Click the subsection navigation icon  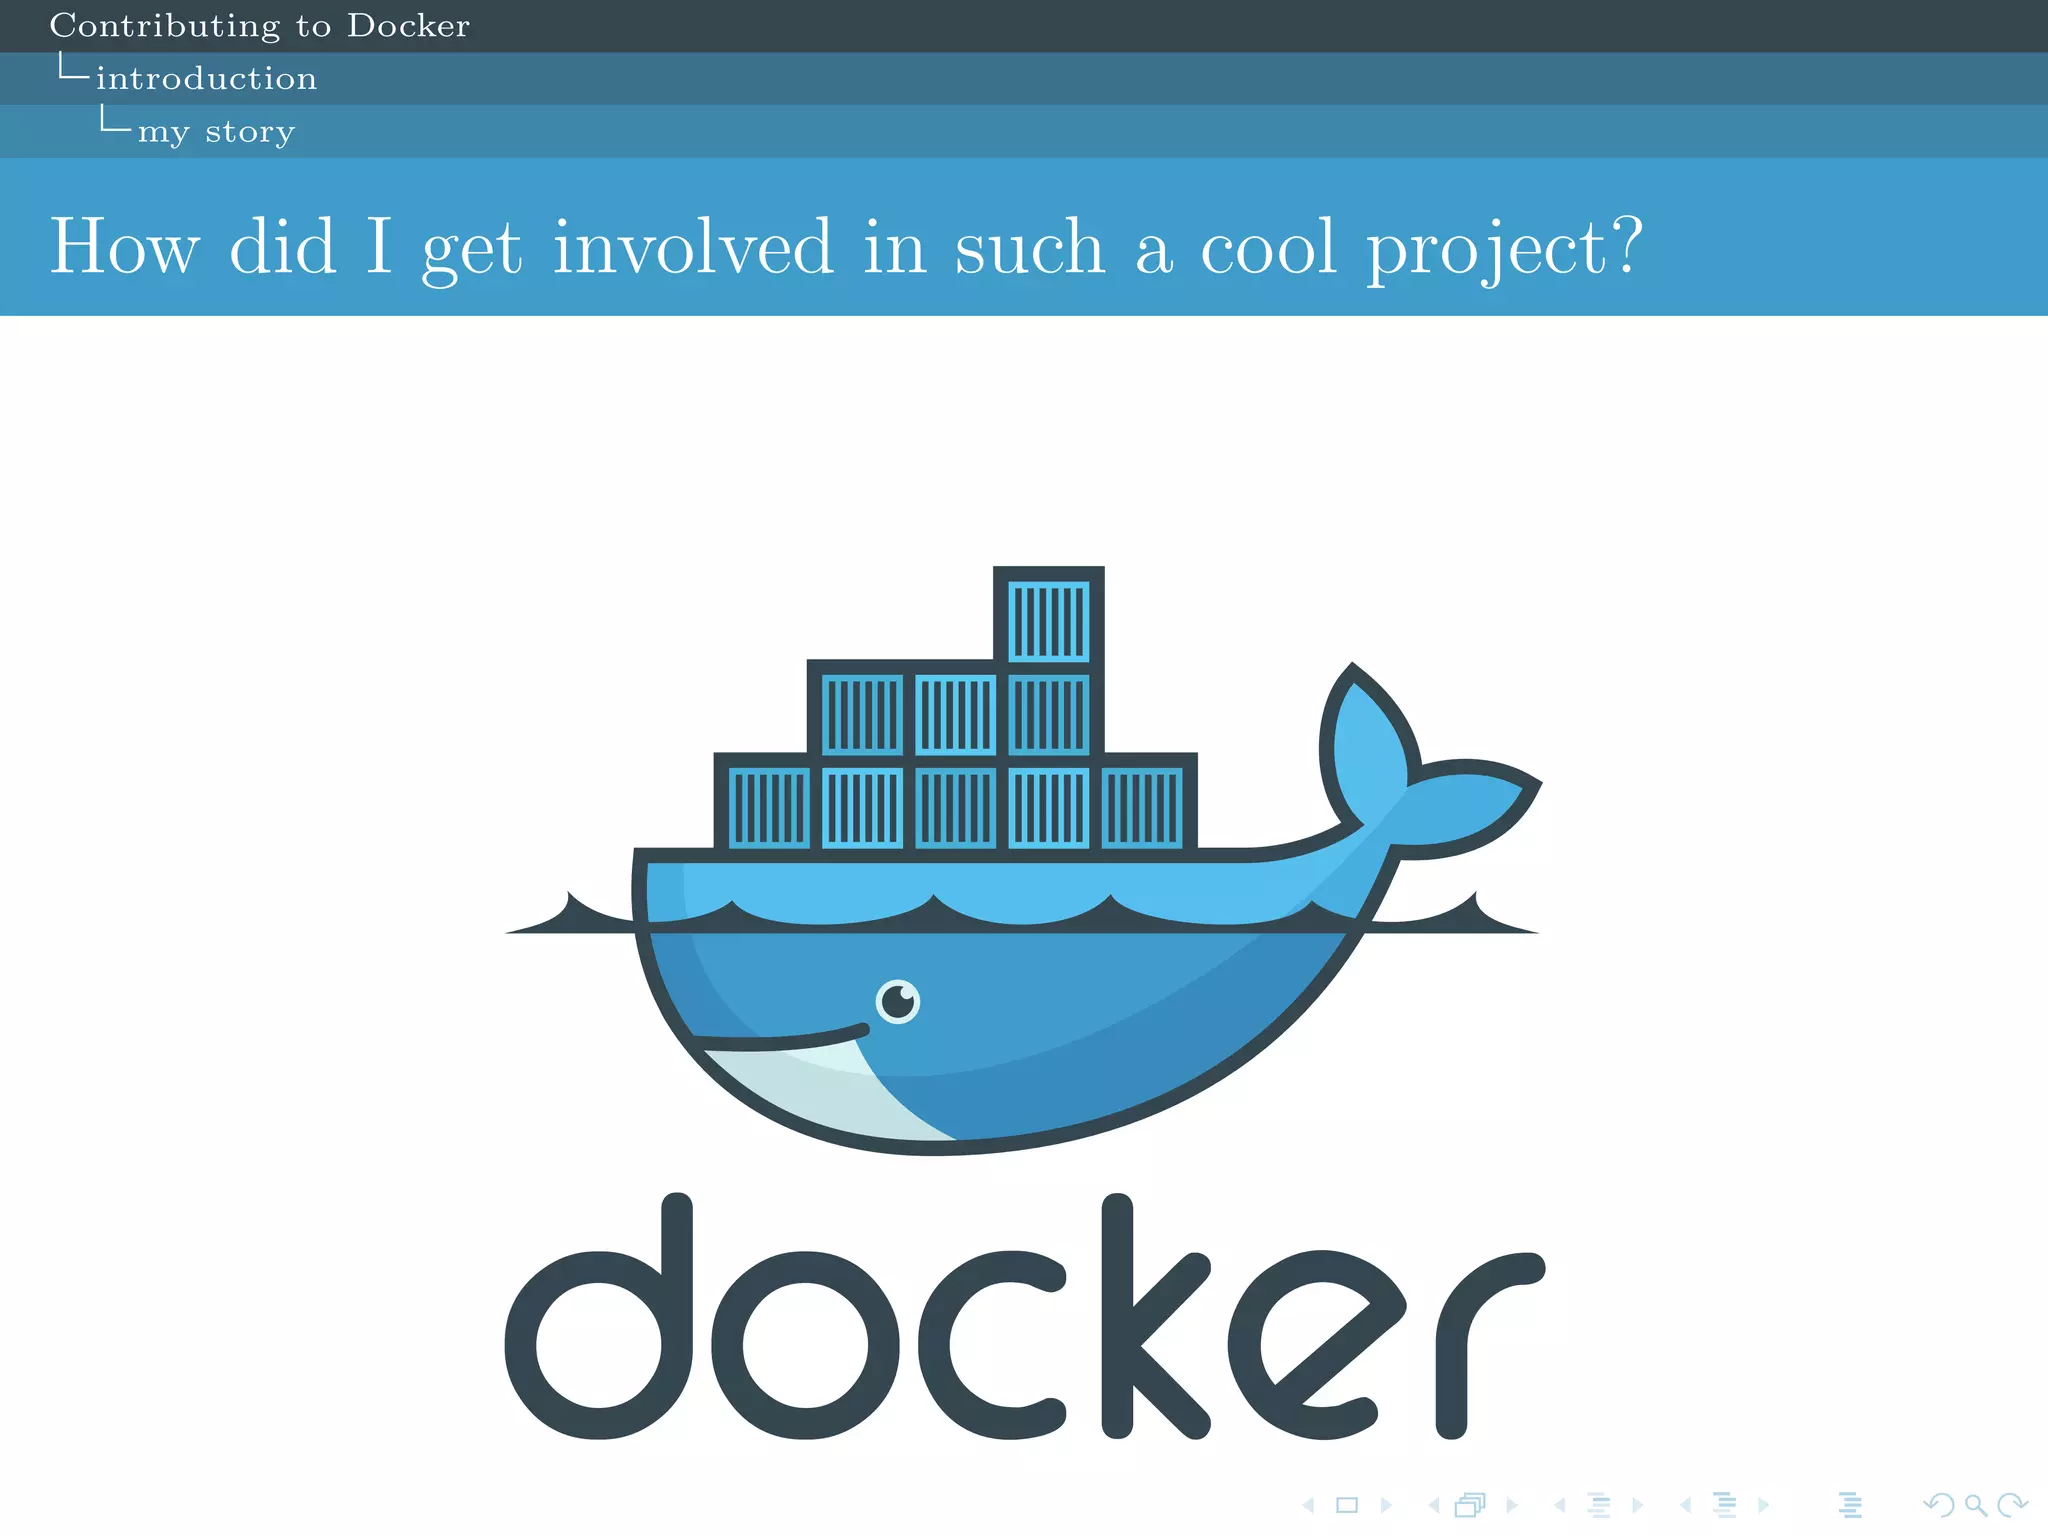point(1599,1505)
